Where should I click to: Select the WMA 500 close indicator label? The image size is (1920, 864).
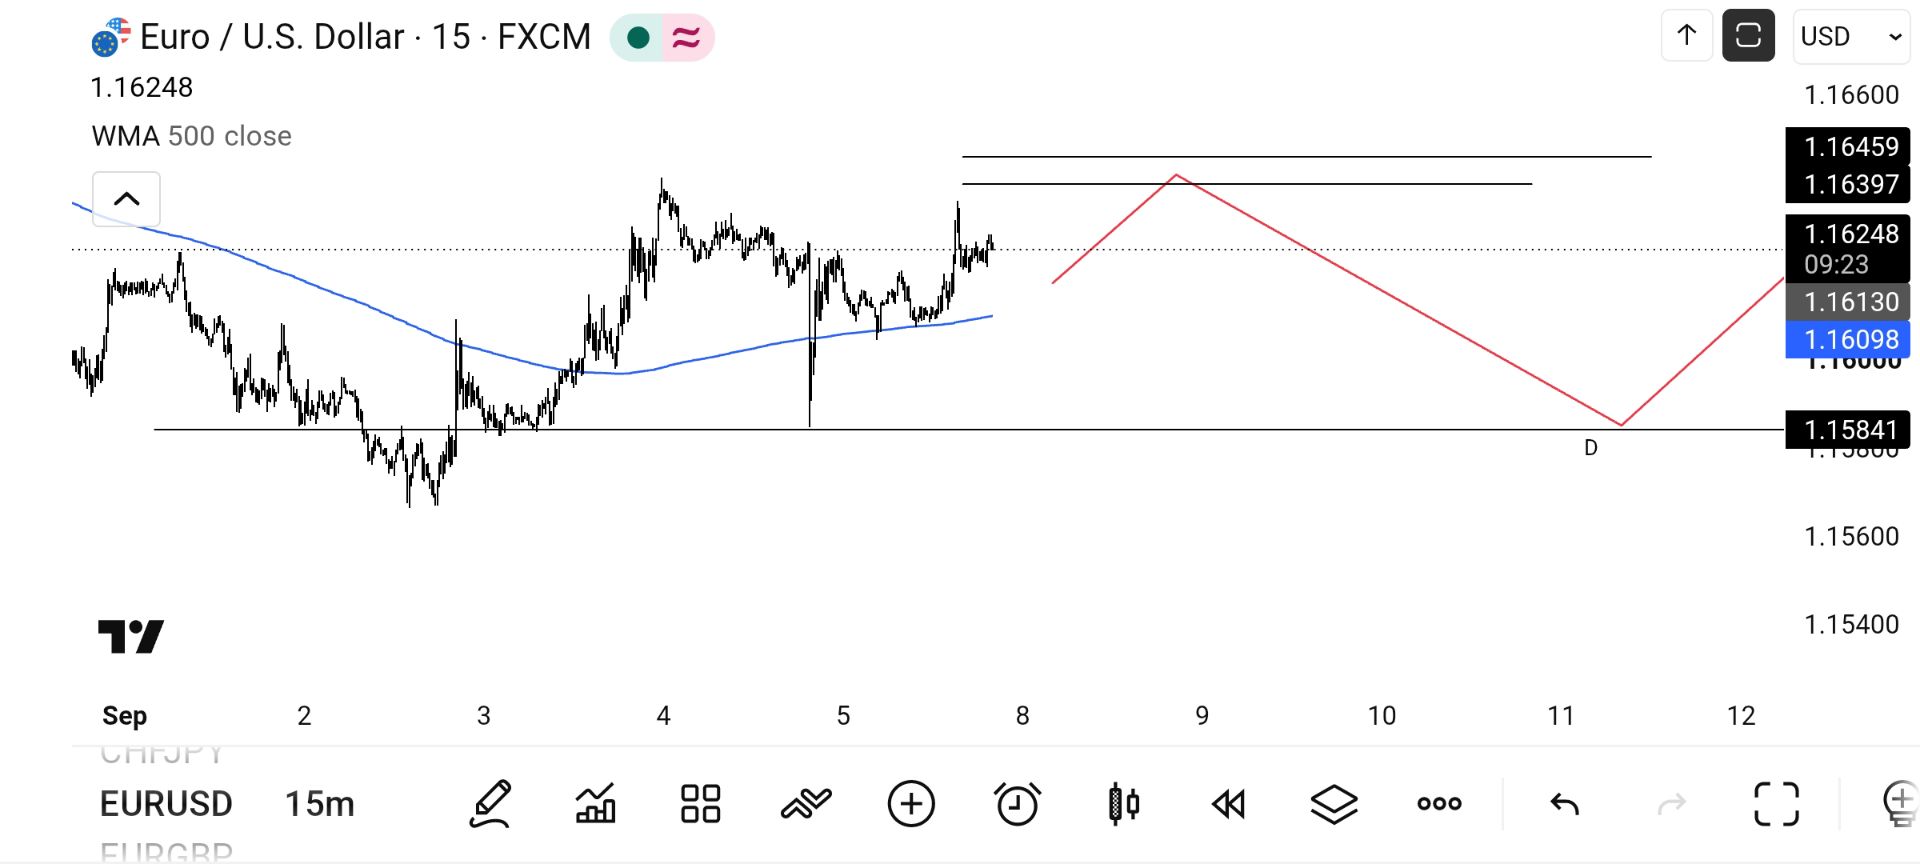pyautogui.click(x=192, y=136)
